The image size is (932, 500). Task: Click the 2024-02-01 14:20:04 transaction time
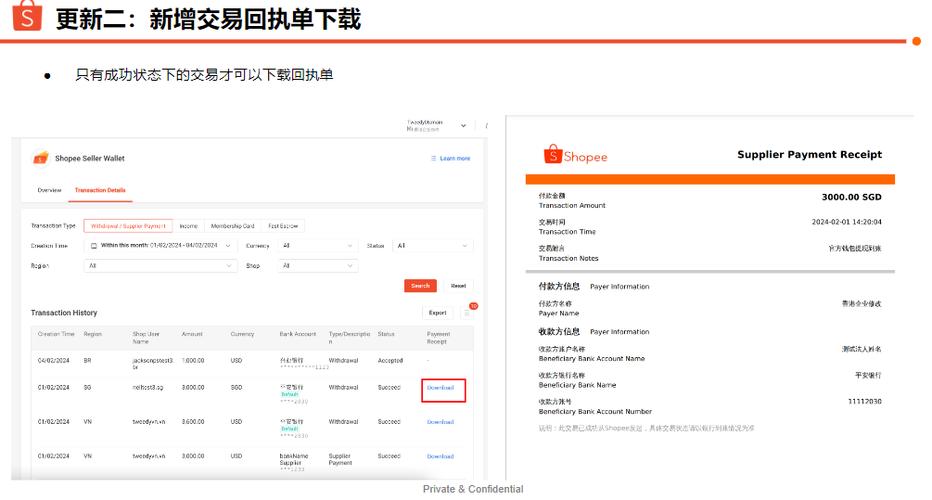click(846, 222)
